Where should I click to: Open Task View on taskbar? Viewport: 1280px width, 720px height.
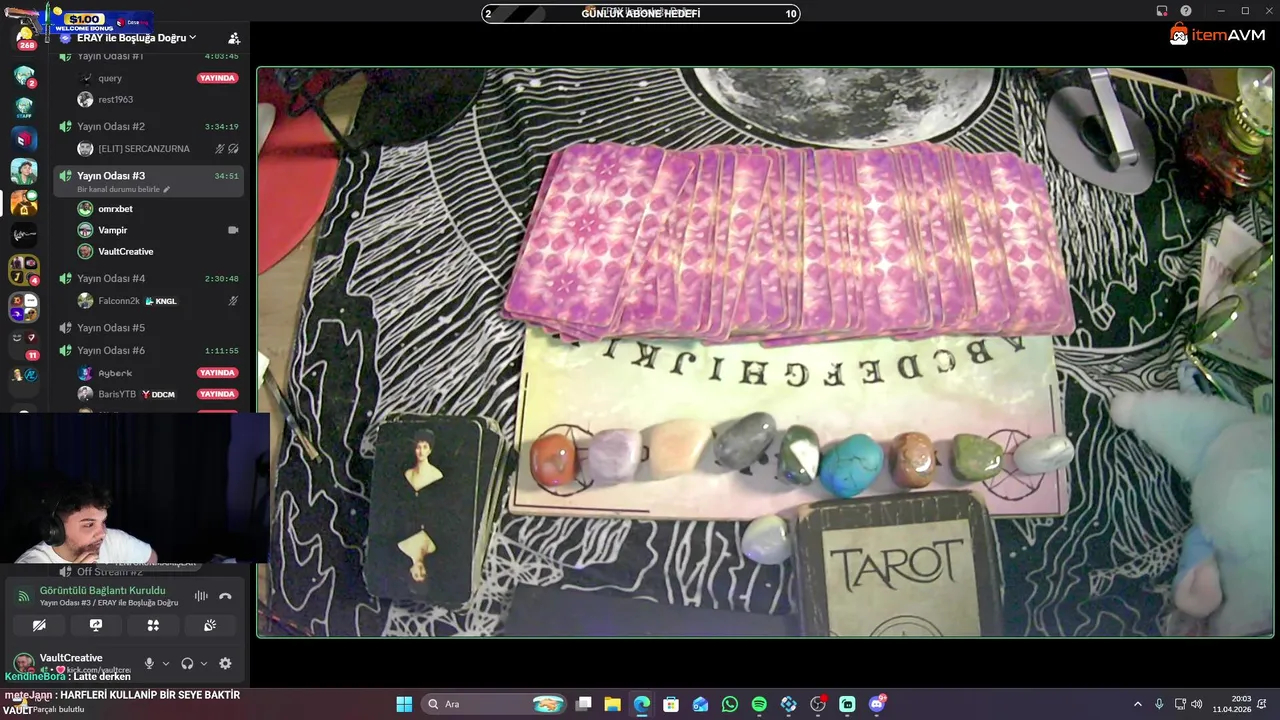(584, 704)
